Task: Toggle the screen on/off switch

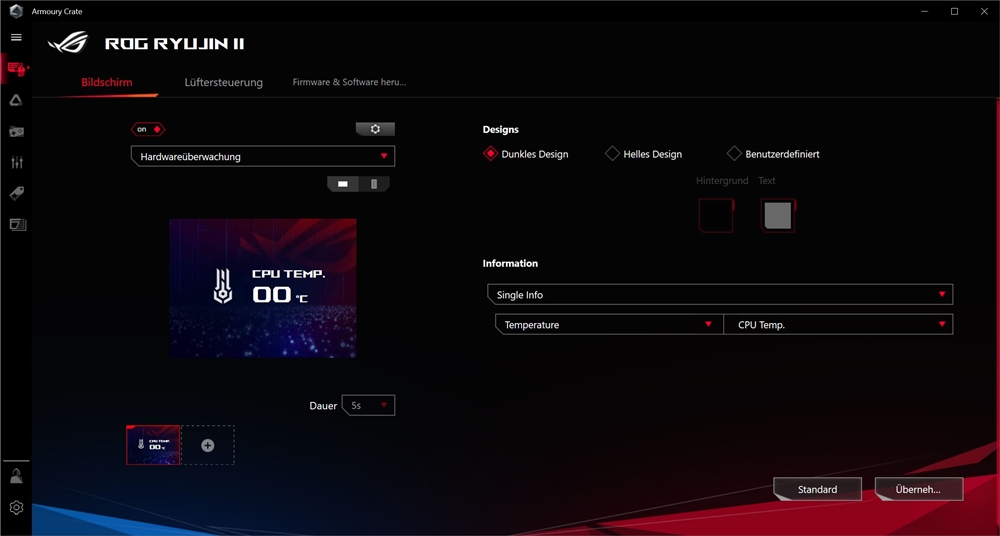Action: (x=148, y=129)
